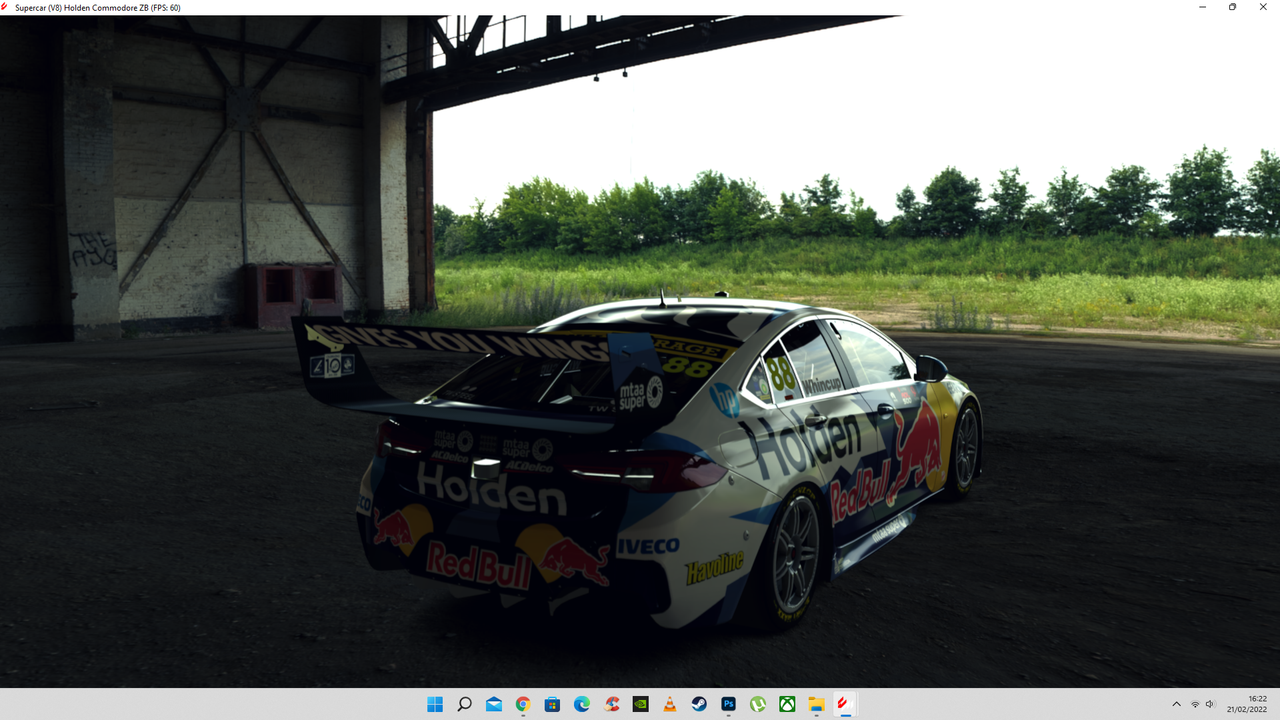Open the Mail app

tap(495, 704)
